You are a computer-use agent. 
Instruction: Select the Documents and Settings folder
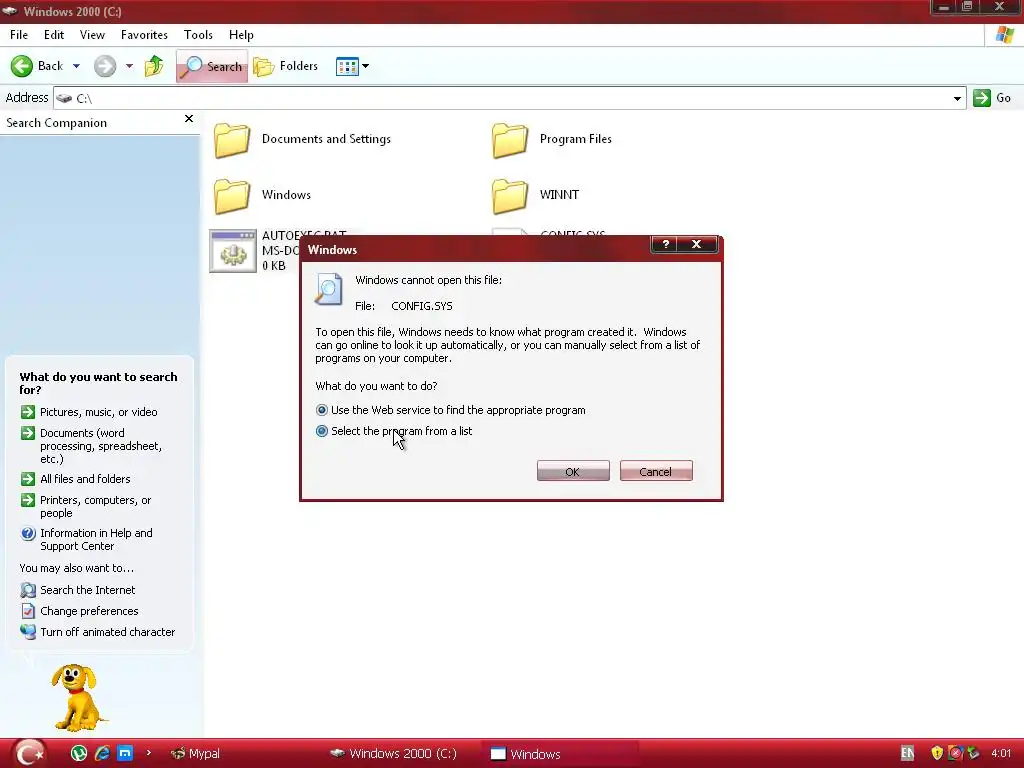(302, 140)
